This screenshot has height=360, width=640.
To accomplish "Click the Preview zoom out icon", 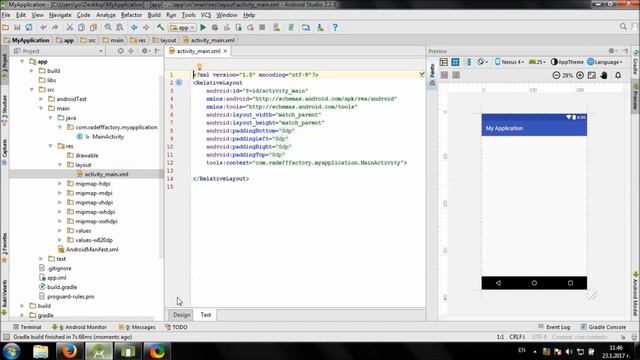I will click(x=556, y=76).
